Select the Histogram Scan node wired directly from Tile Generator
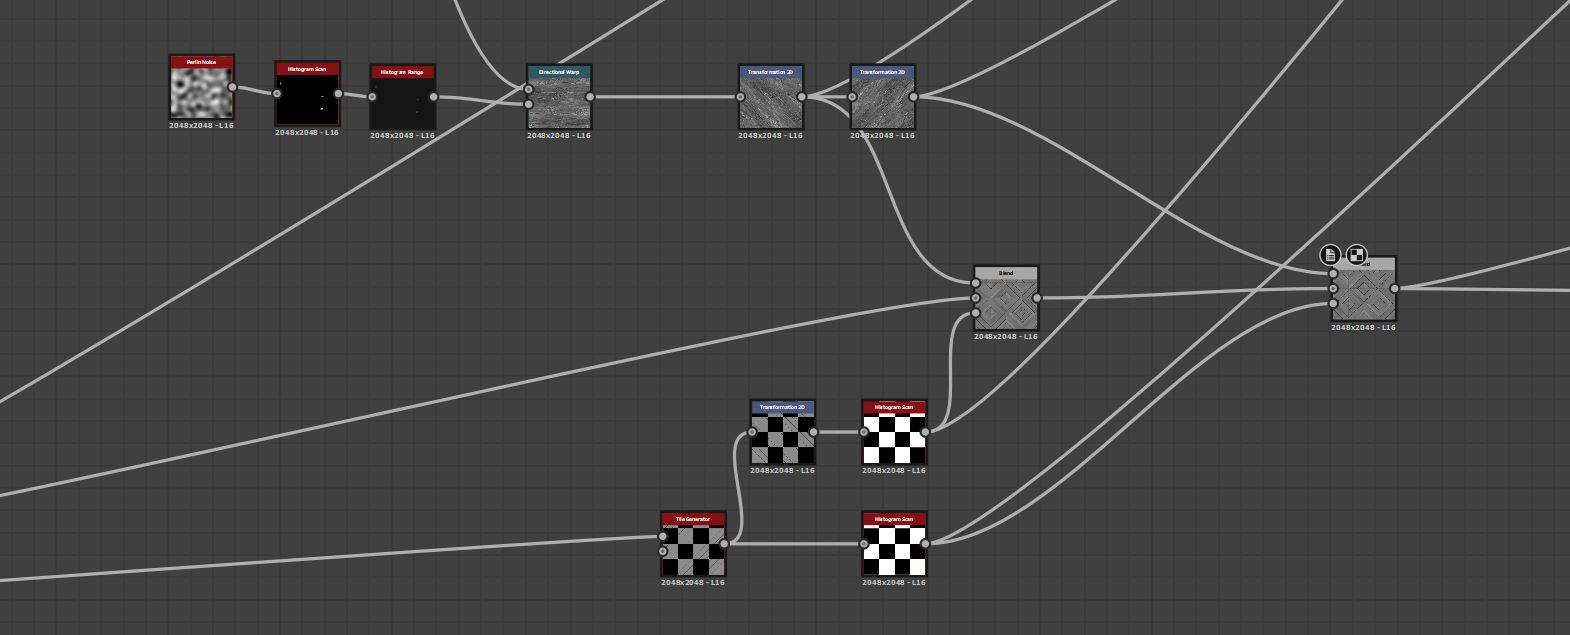1570x635 pixels. tap(895, 544)
